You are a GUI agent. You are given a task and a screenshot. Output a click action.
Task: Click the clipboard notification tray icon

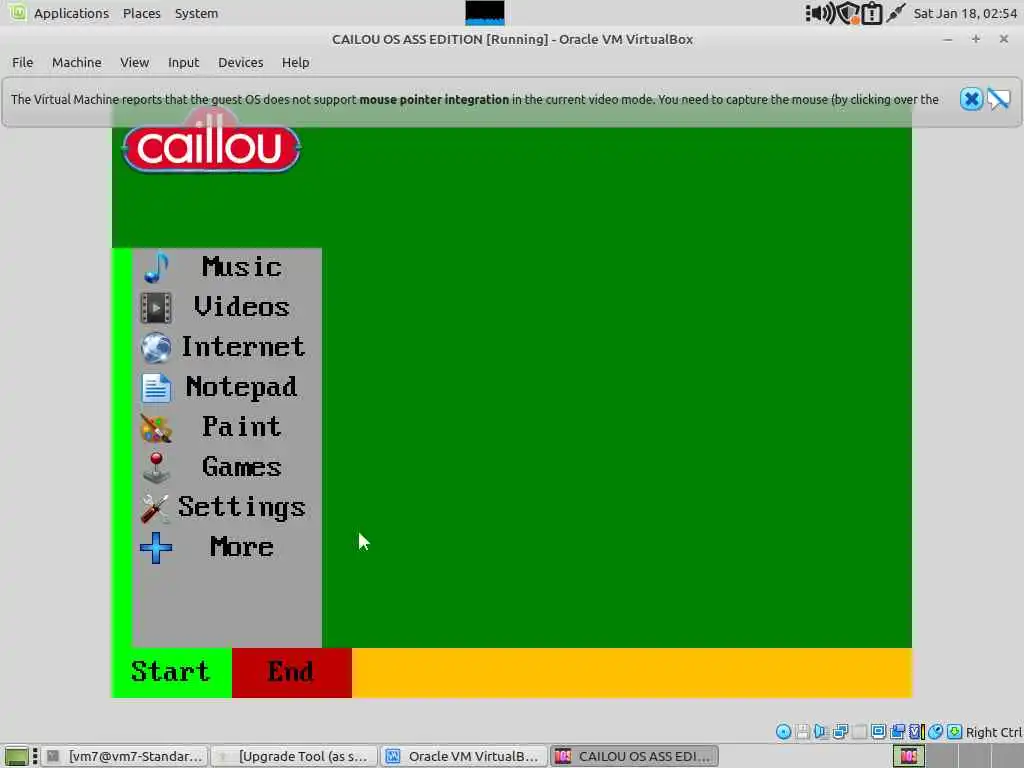tap(872, 13)
